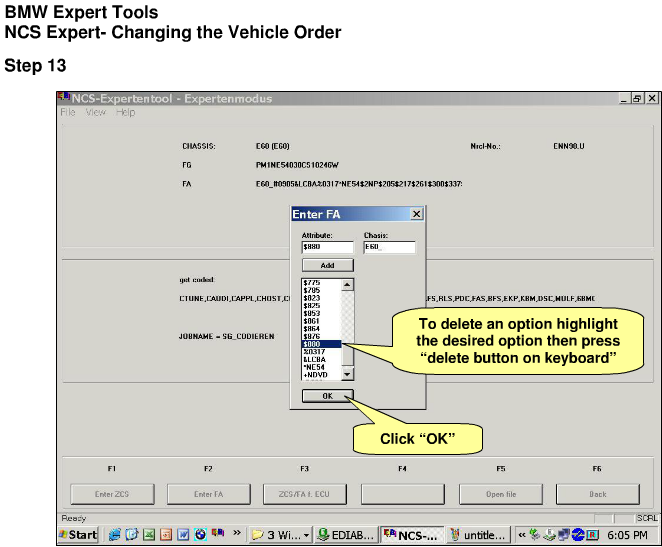This screenshot has height=547, width=662.
Task: Close the Enter FA dialog
Action: click(416, 214)
